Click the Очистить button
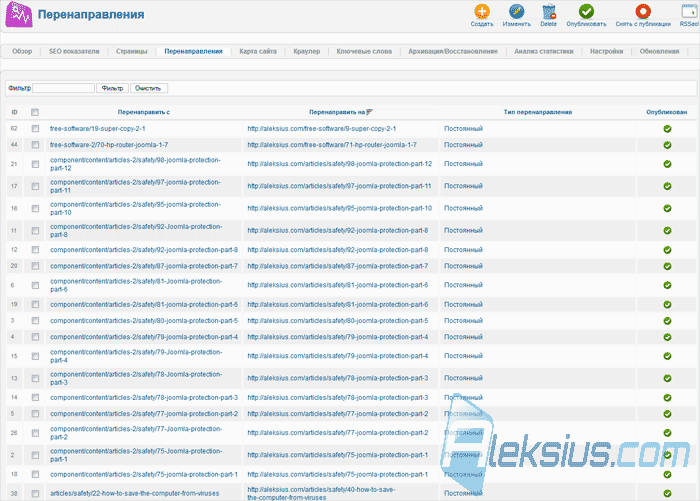Screen dimensions: 700x501 click(x=149, y=88)
